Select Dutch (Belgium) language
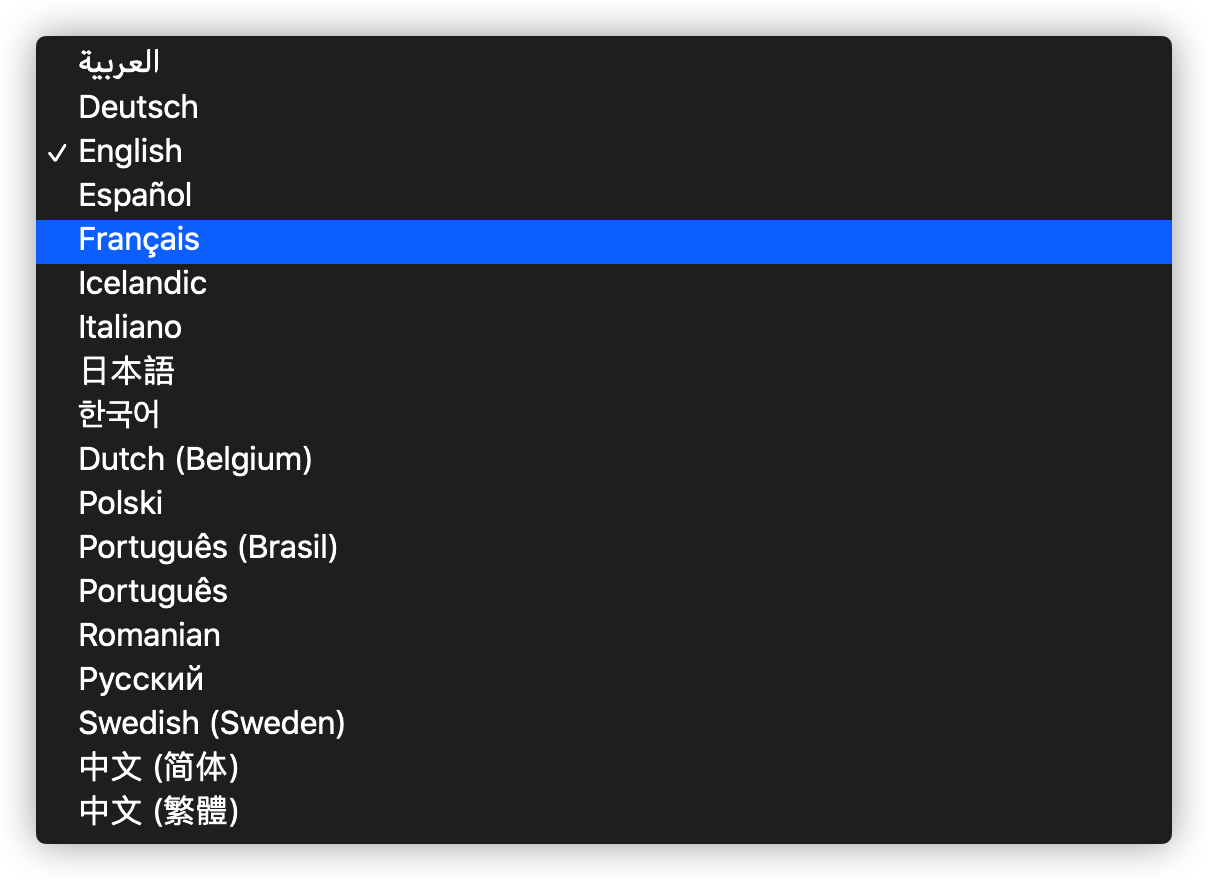Viewport: 1208px width, 880px height. pos(603,458)
